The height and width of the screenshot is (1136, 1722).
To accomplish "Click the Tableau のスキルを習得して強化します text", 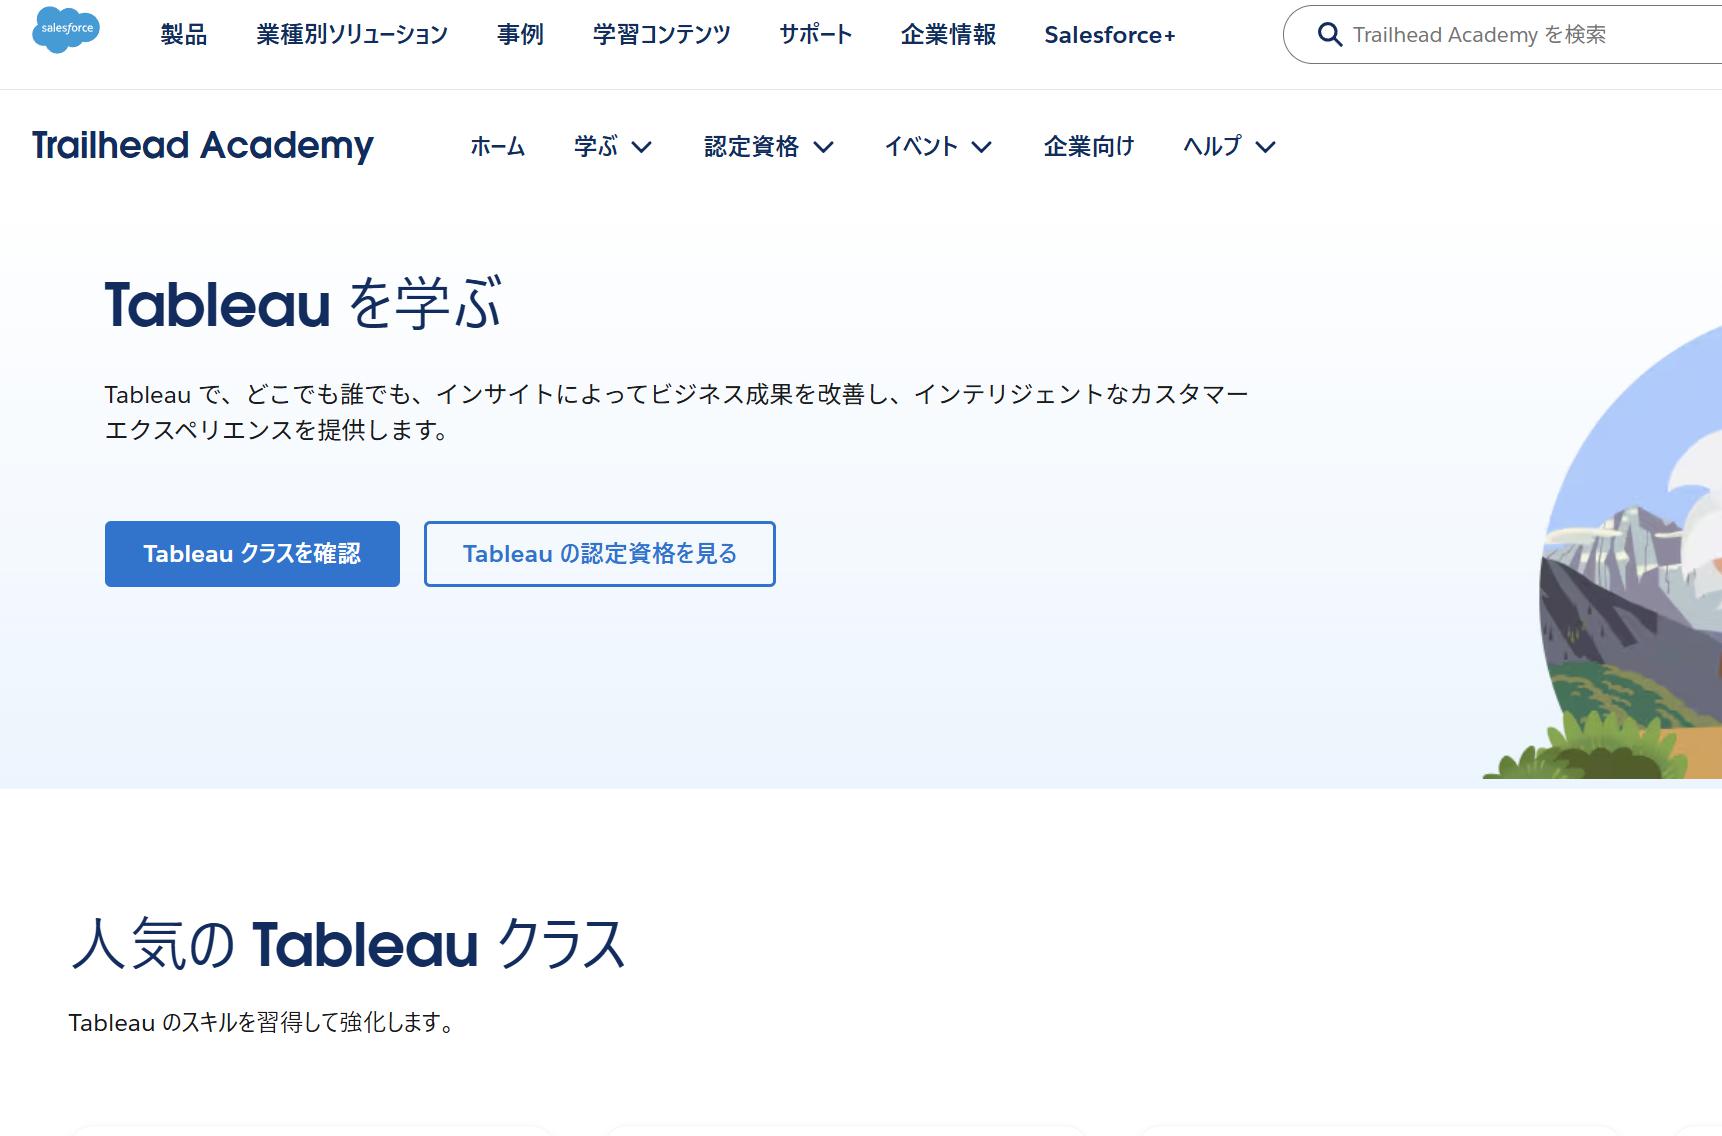I will point(262,1023).
